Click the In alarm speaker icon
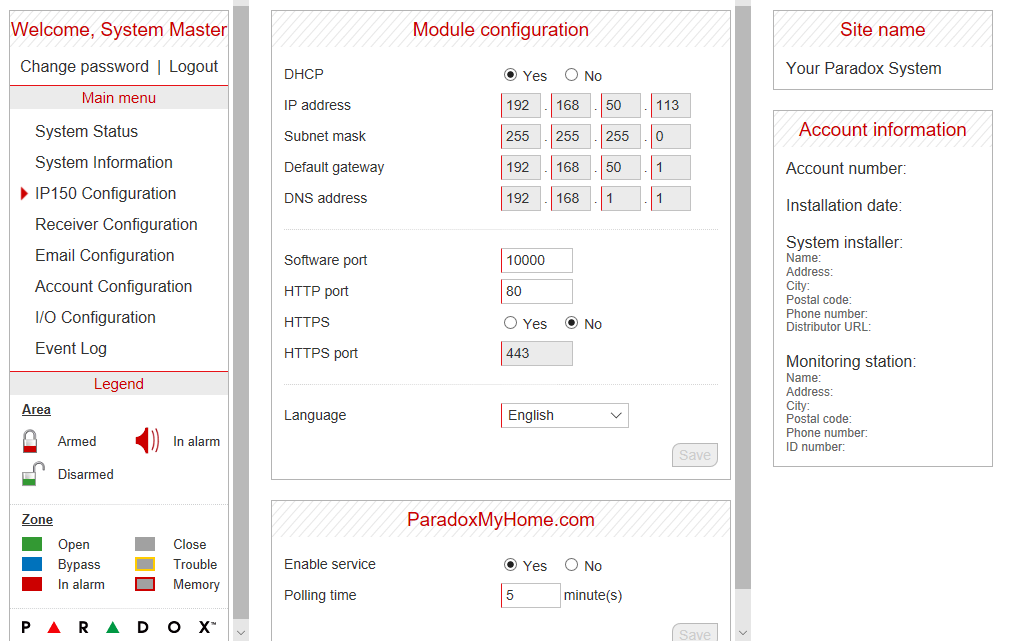Image resolution: width=1013 pixels, height=641 pixels. click(x=147, y=441)
